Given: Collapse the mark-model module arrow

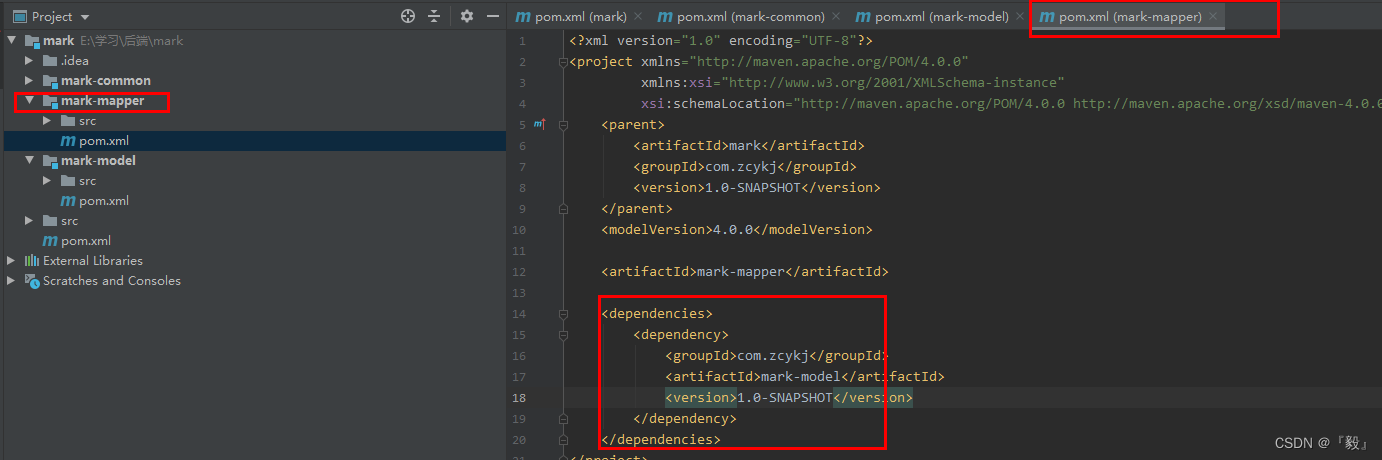Looking at the screenshot, I should coord(30,161).
